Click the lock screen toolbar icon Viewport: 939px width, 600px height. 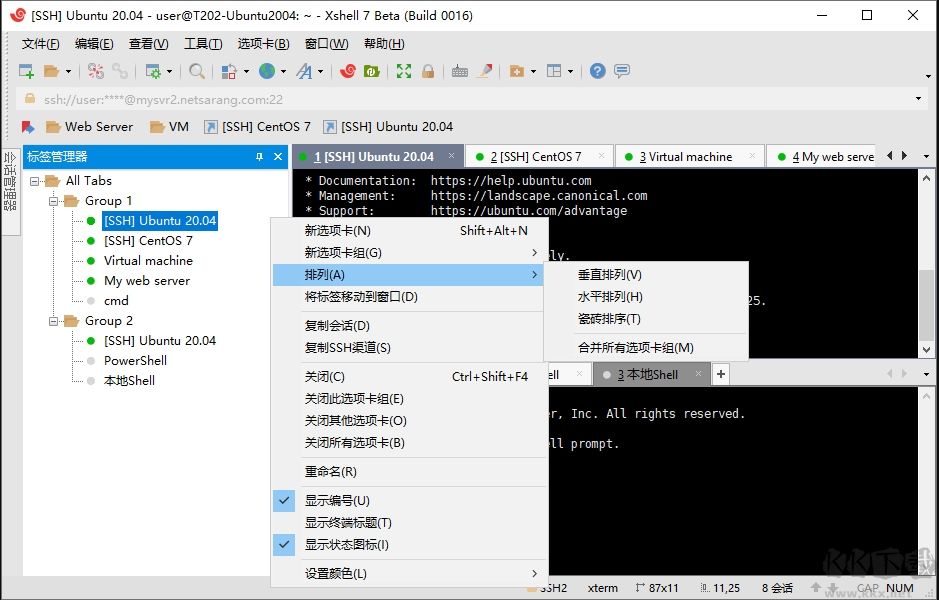click(427, 71)
